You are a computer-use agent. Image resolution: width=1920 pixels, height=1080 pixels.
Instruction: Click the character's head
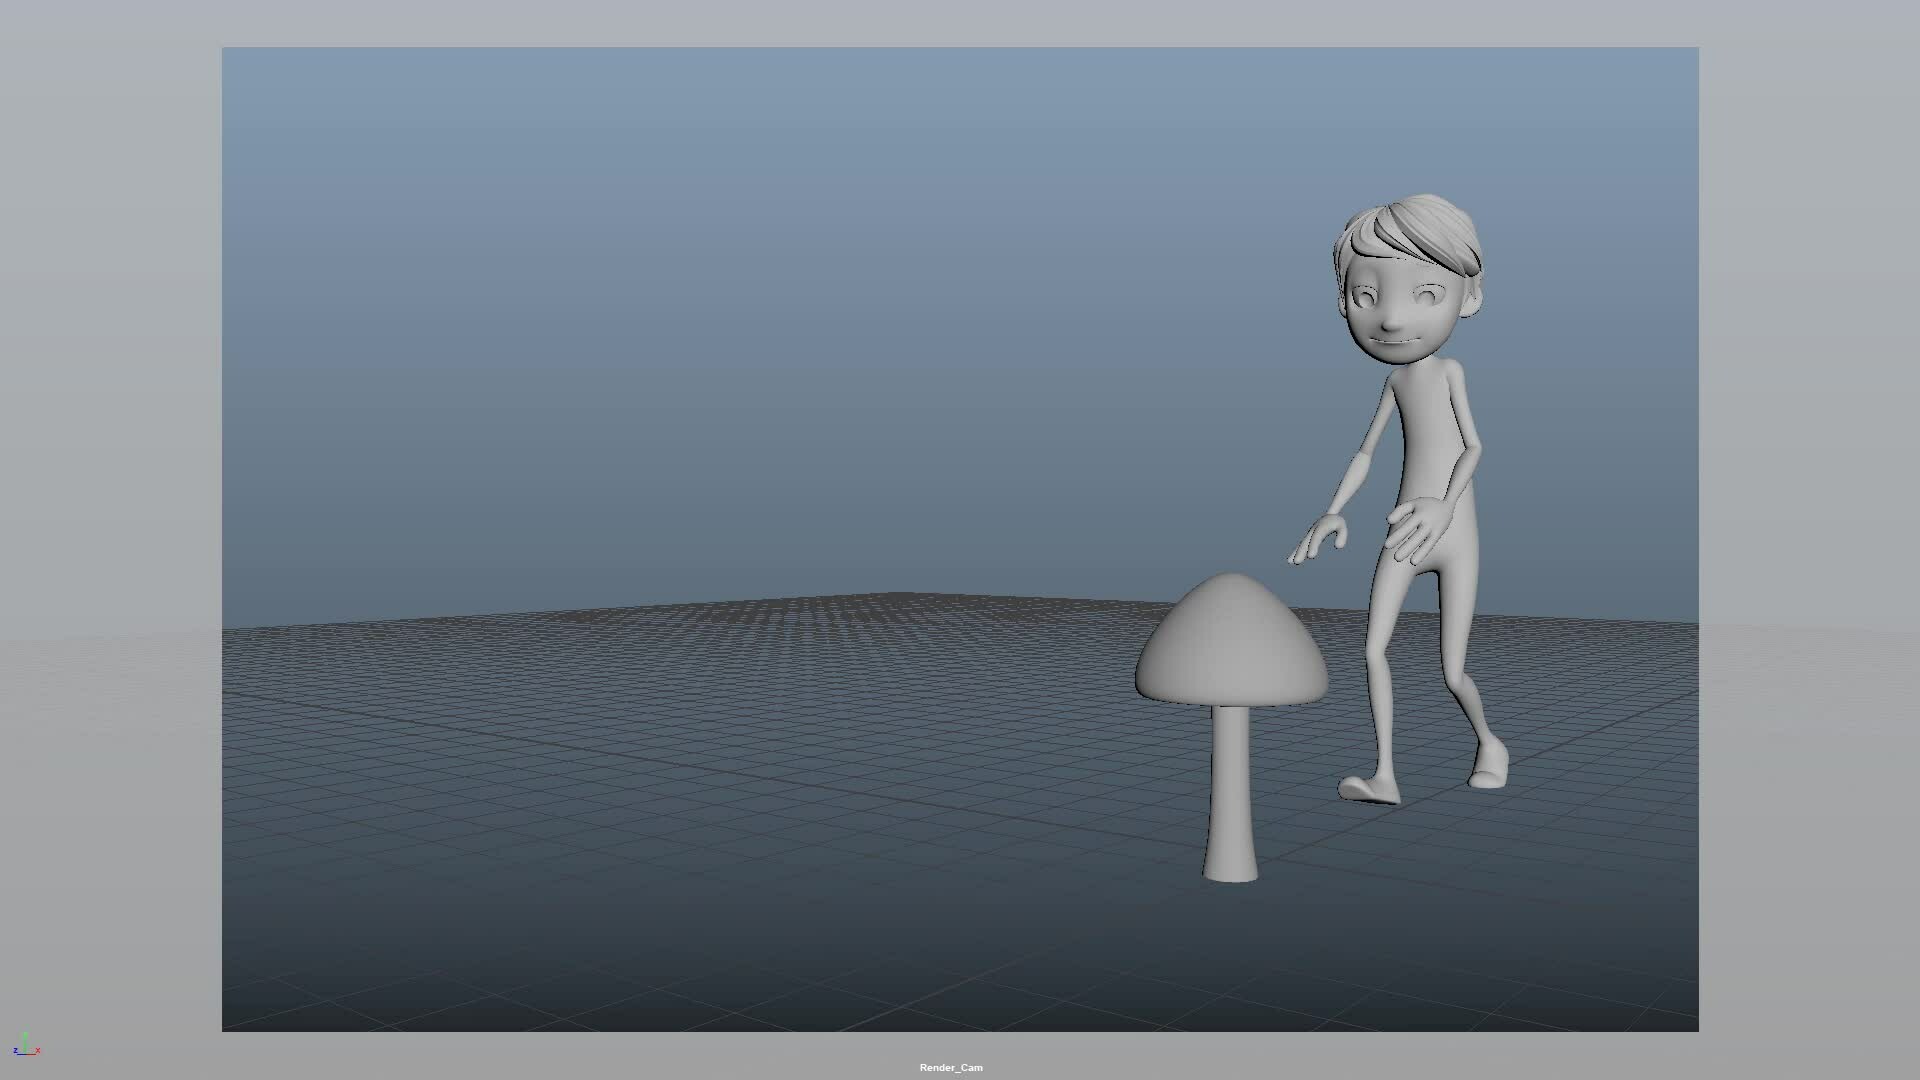tap(1400, 310)
